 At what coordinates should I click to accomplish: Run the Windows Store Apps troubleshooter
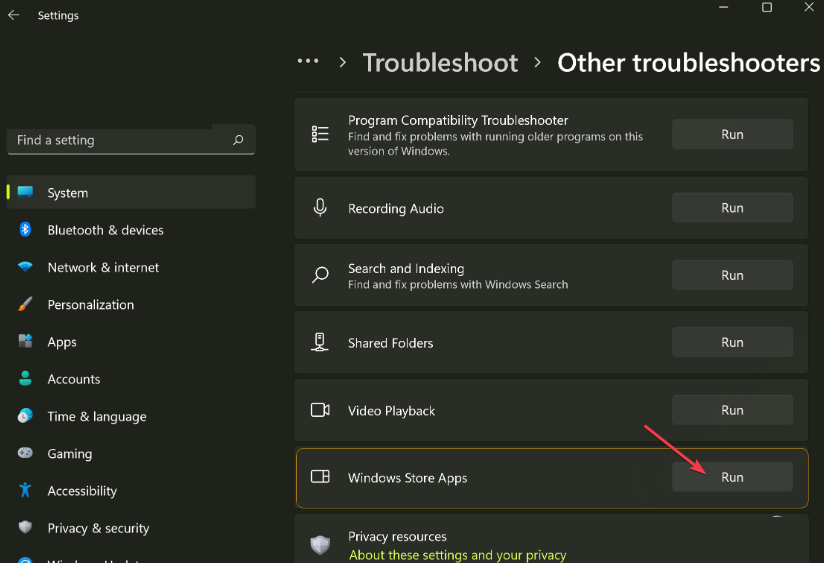pyautogui.click(x=732, y=477)
